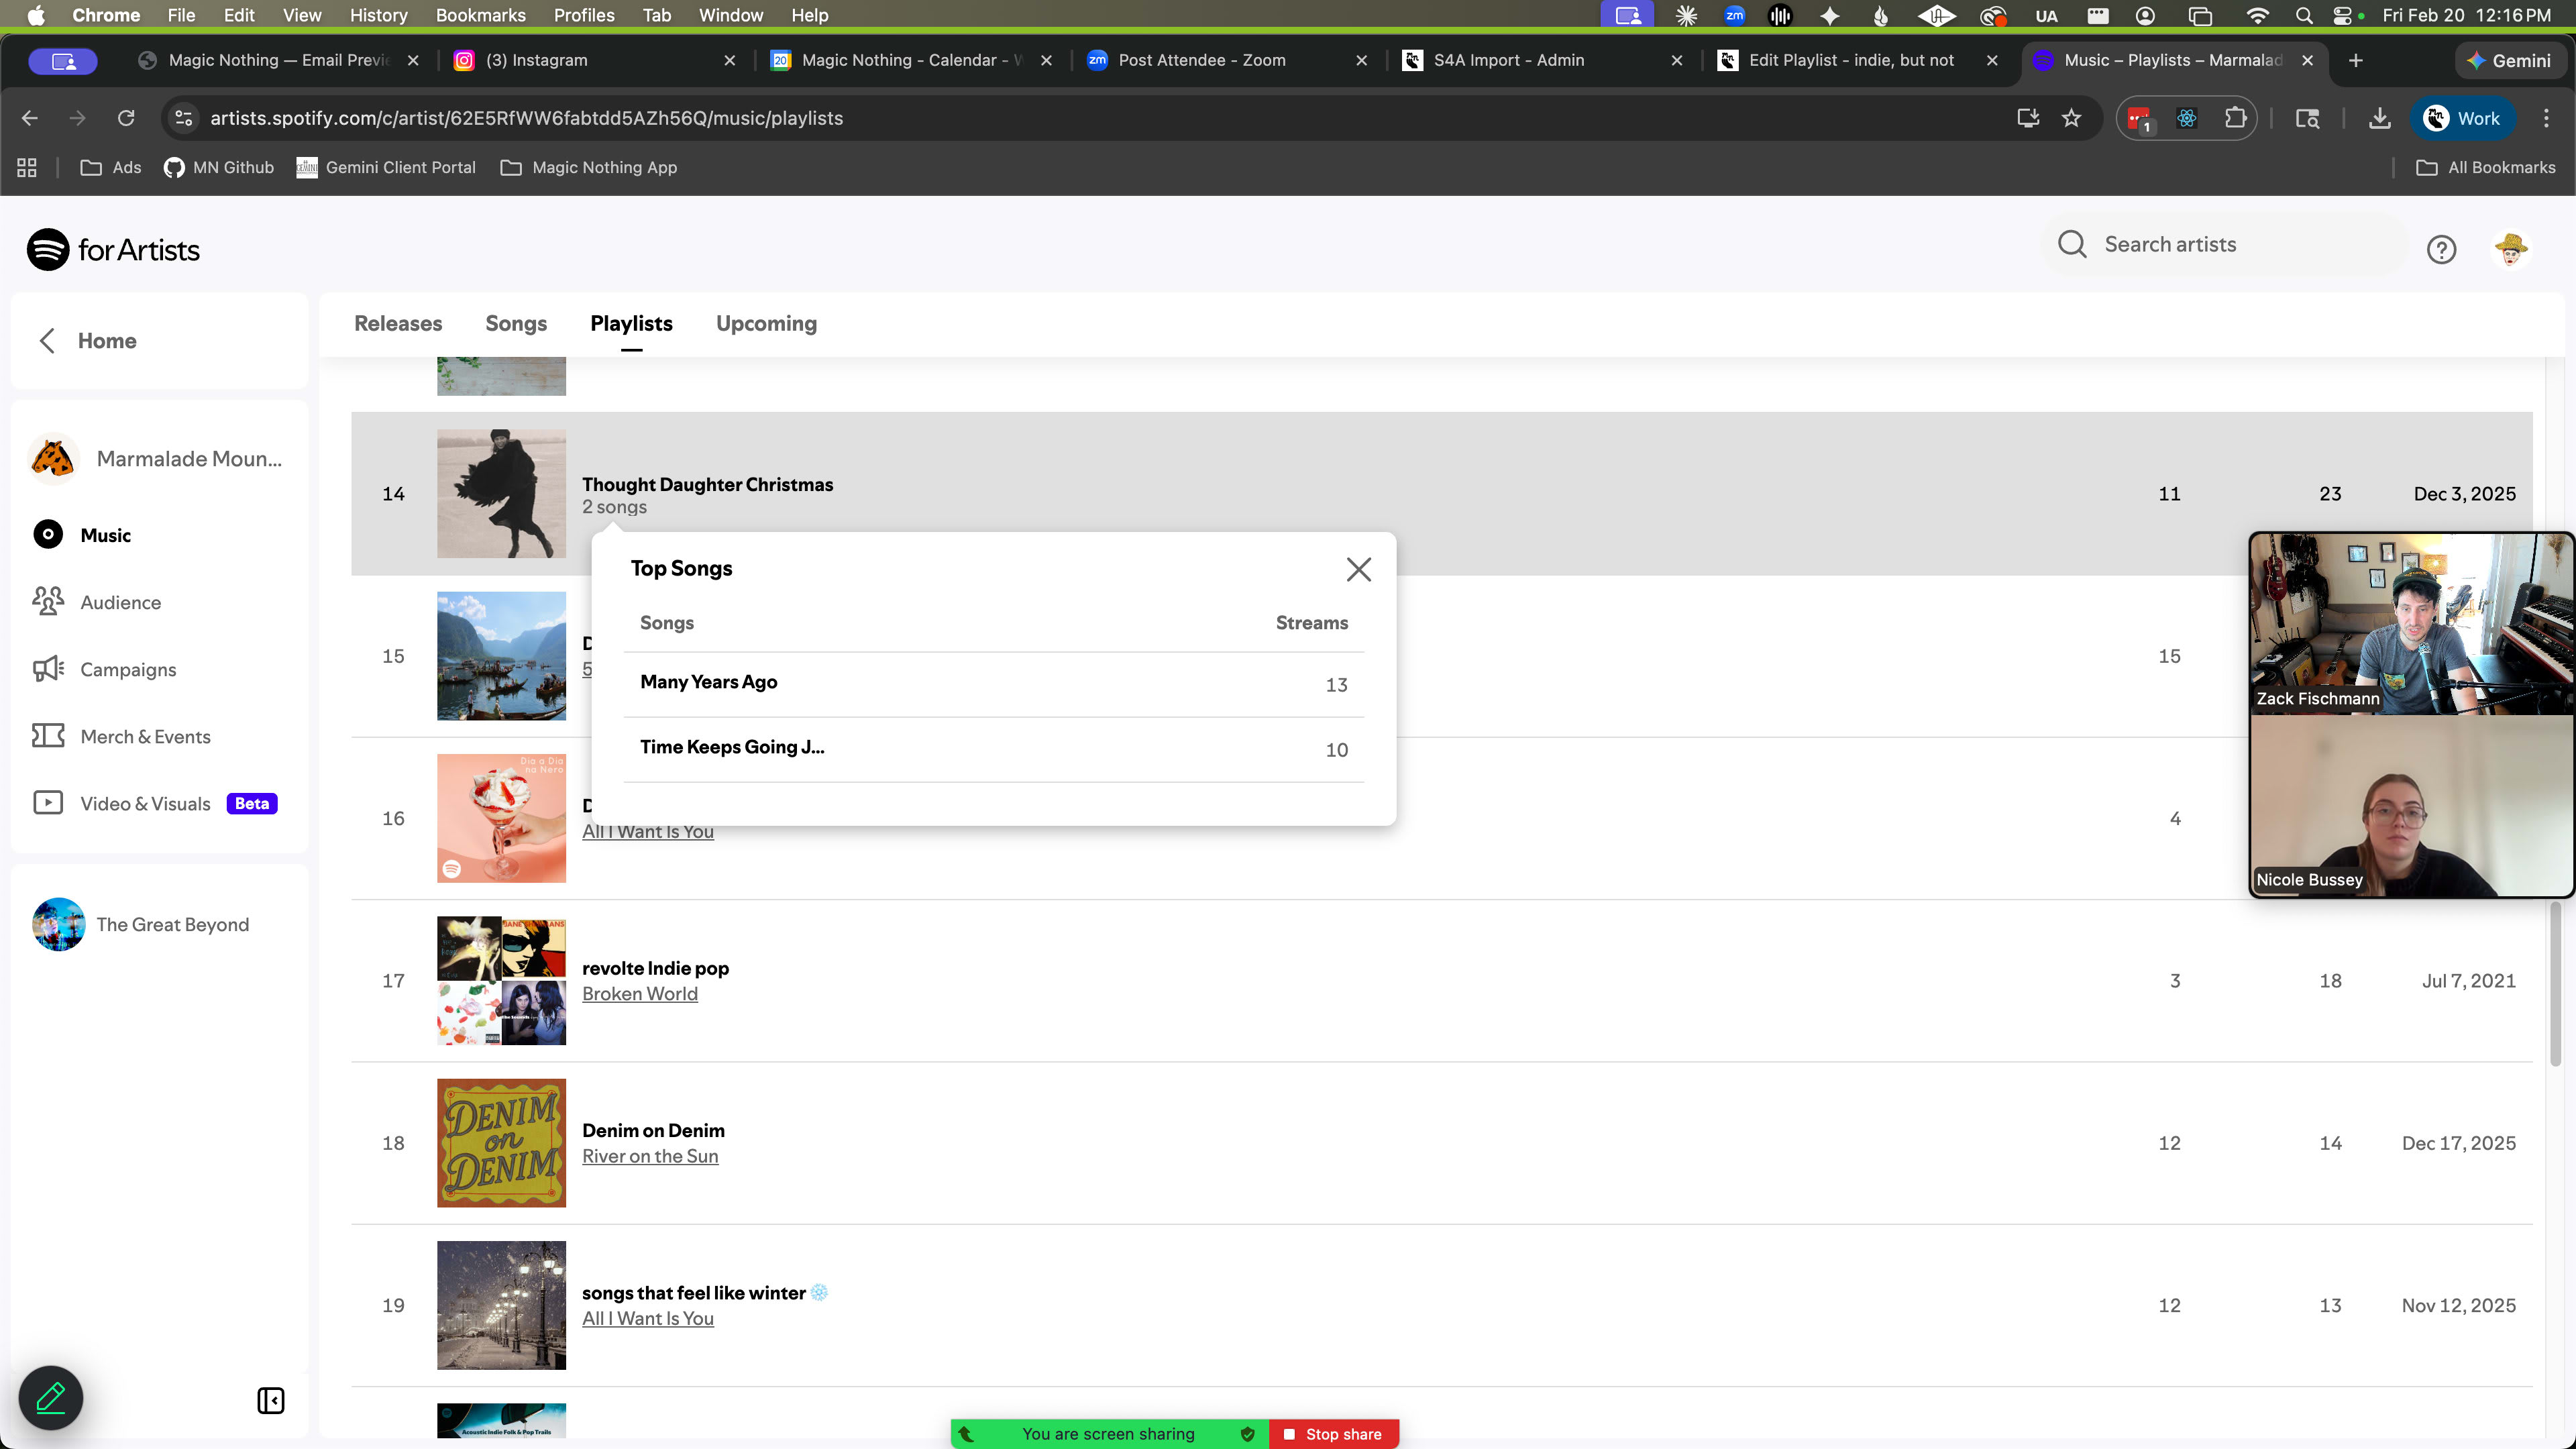
Task: Open the Broken World song link
Action: point(640,993)
